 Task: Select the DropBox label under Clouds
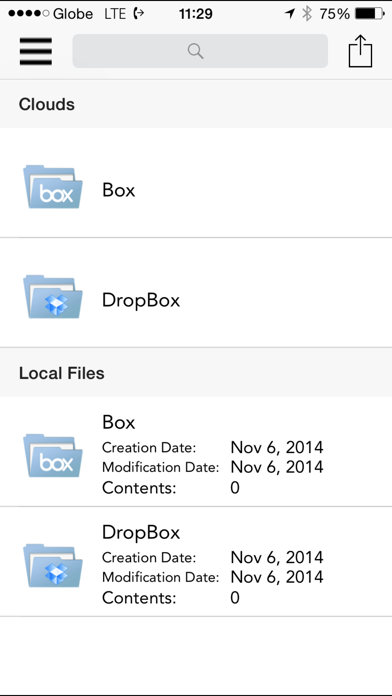pos(141,301)
